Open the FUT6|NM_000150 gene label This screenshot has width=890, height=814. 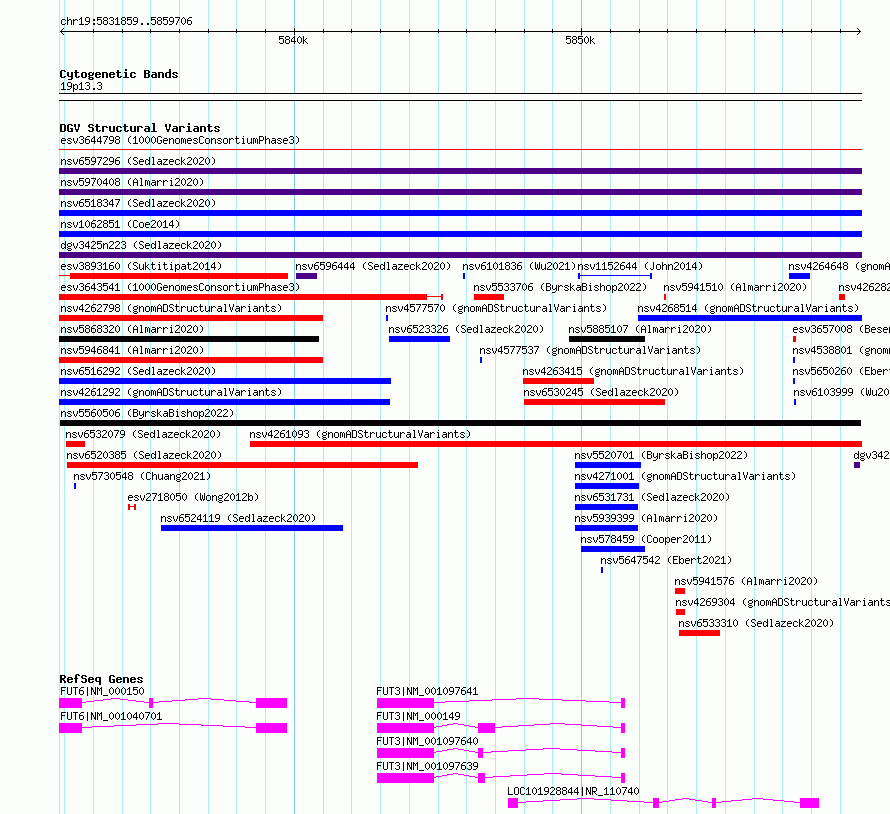pos(102,691)
